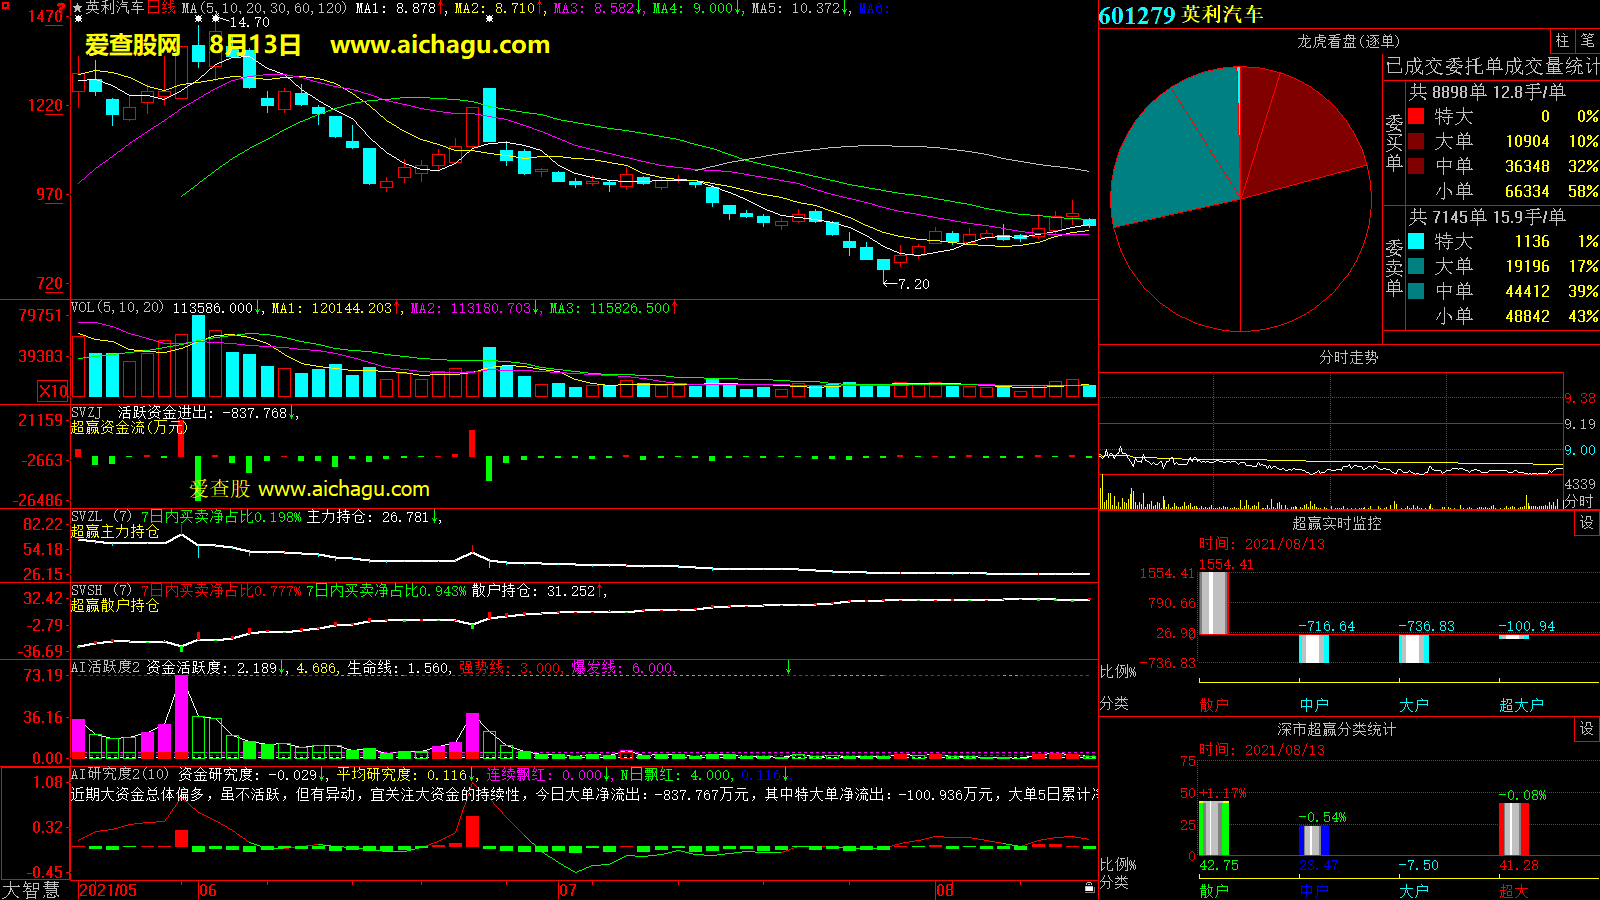The image size is (1600, 900).
Task: Open 设 settings for 超赢实时监控
Action: (1587, 523)
